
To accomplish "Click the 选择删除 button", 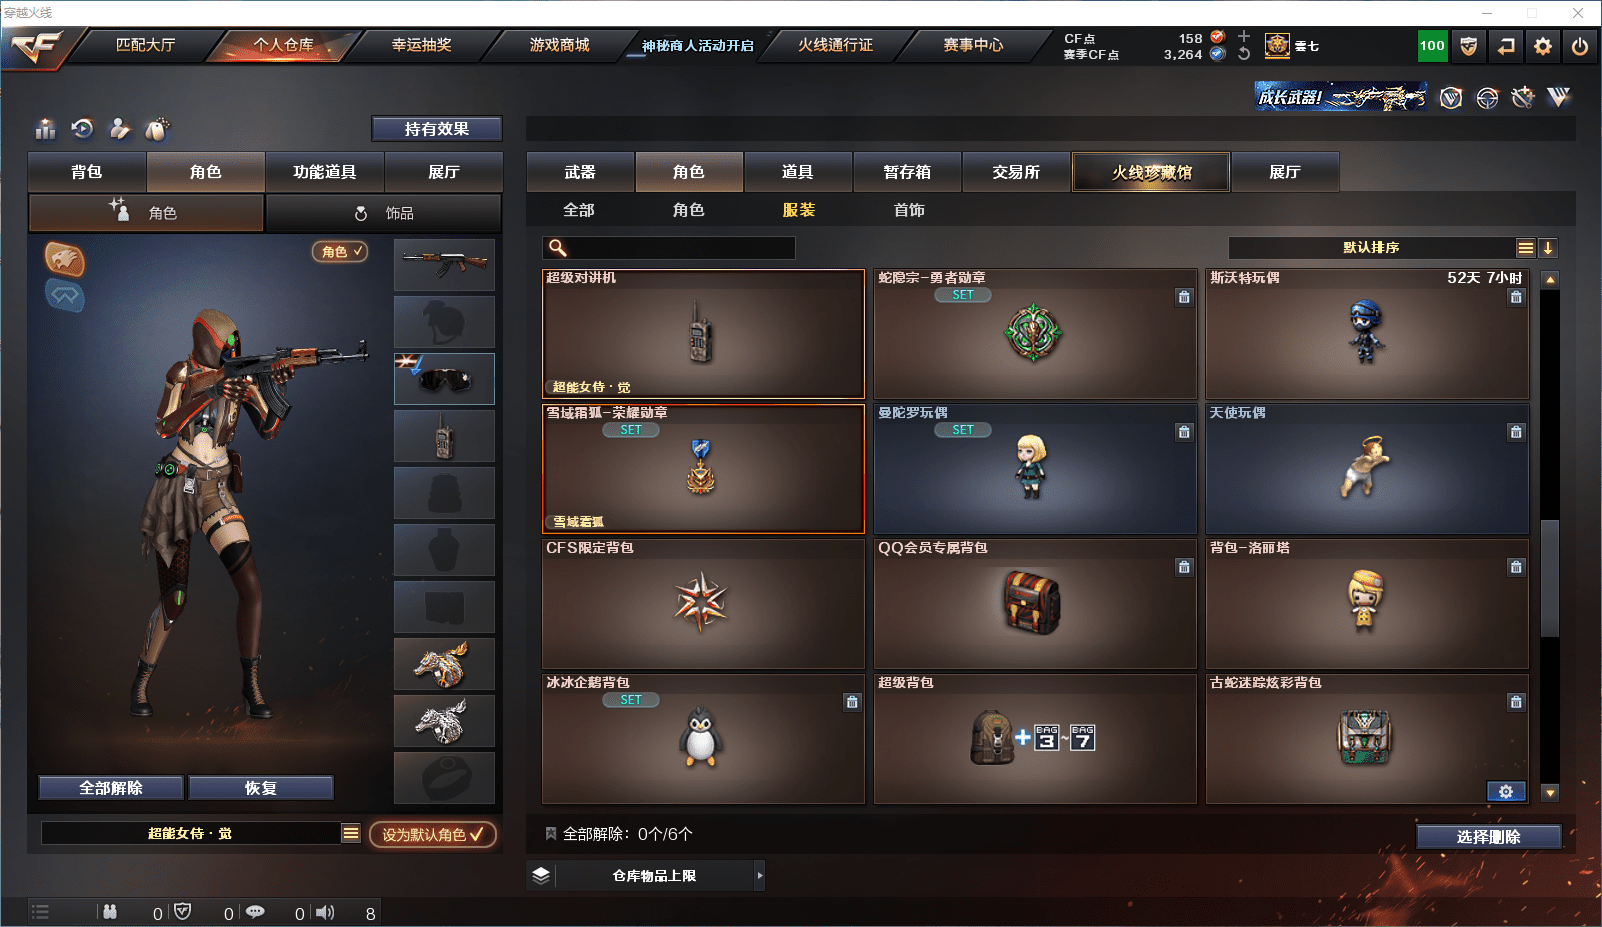I will [x=1489, y=837].
